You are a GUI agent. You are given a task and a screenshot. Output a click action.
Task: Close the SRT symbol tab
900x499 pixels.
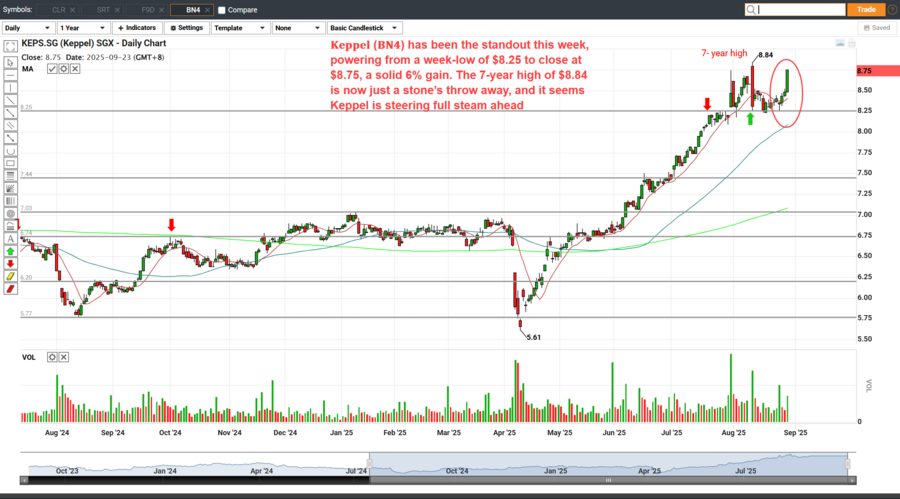117,10
